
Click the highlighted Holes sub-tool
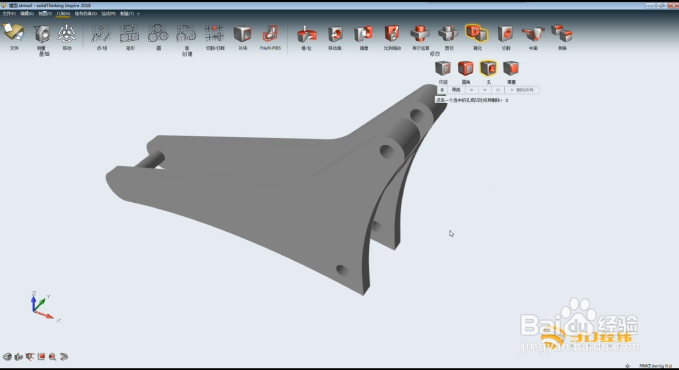tap(488, 71)
